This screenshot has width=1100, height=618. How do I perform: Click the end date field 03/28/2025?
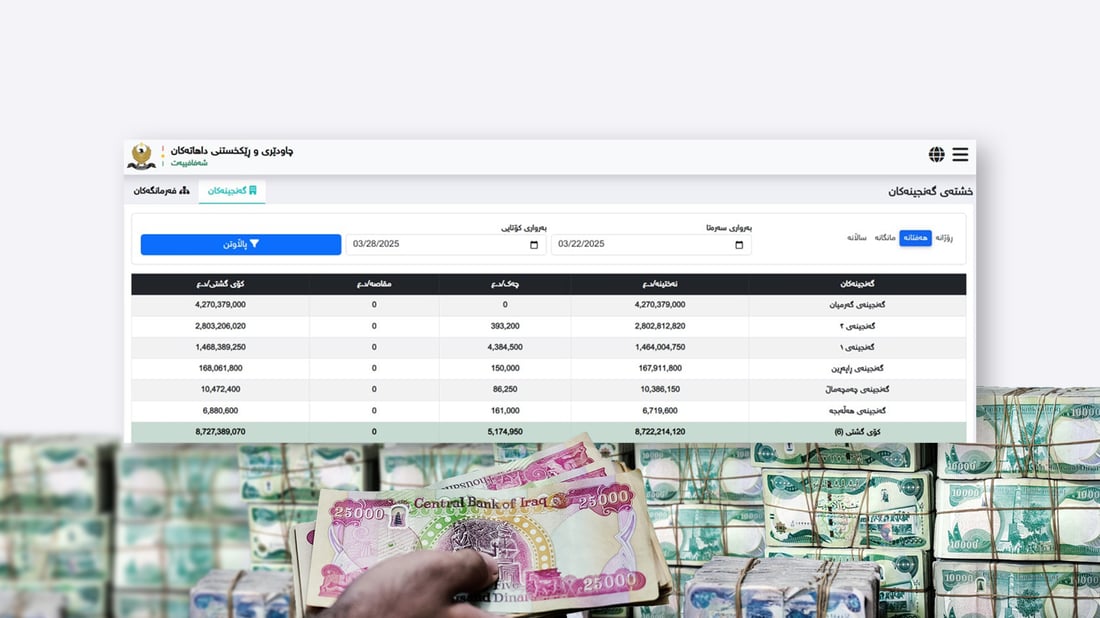[435, 245]
